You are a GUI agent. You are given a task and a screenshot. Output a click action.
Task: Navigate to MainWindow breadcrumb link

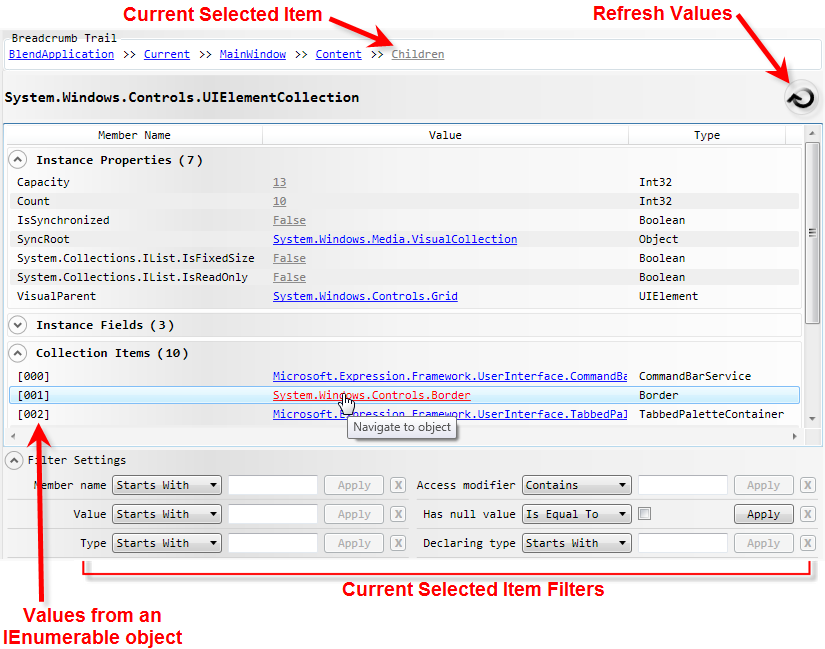(x=253, y=54)
